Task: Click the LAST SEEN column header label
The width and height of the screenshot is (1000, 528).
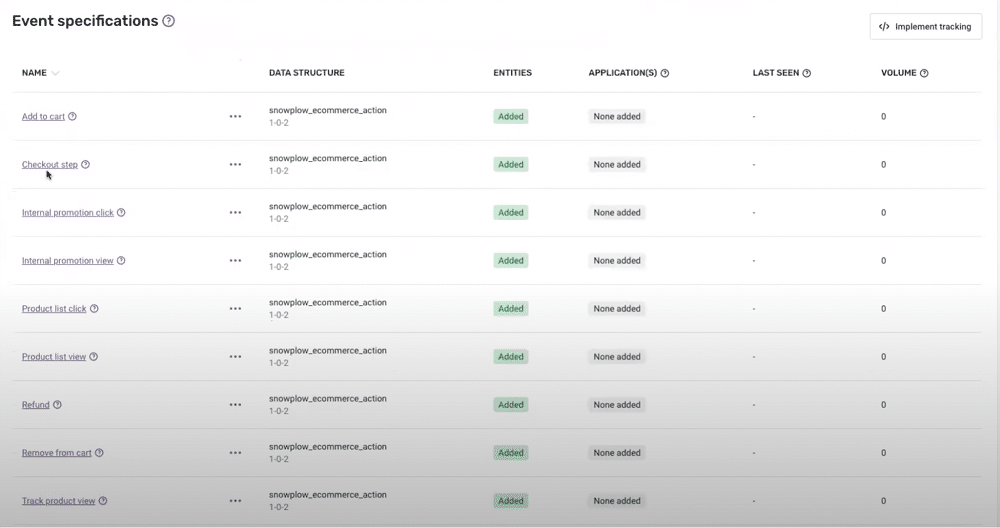Action: point(776,73)
